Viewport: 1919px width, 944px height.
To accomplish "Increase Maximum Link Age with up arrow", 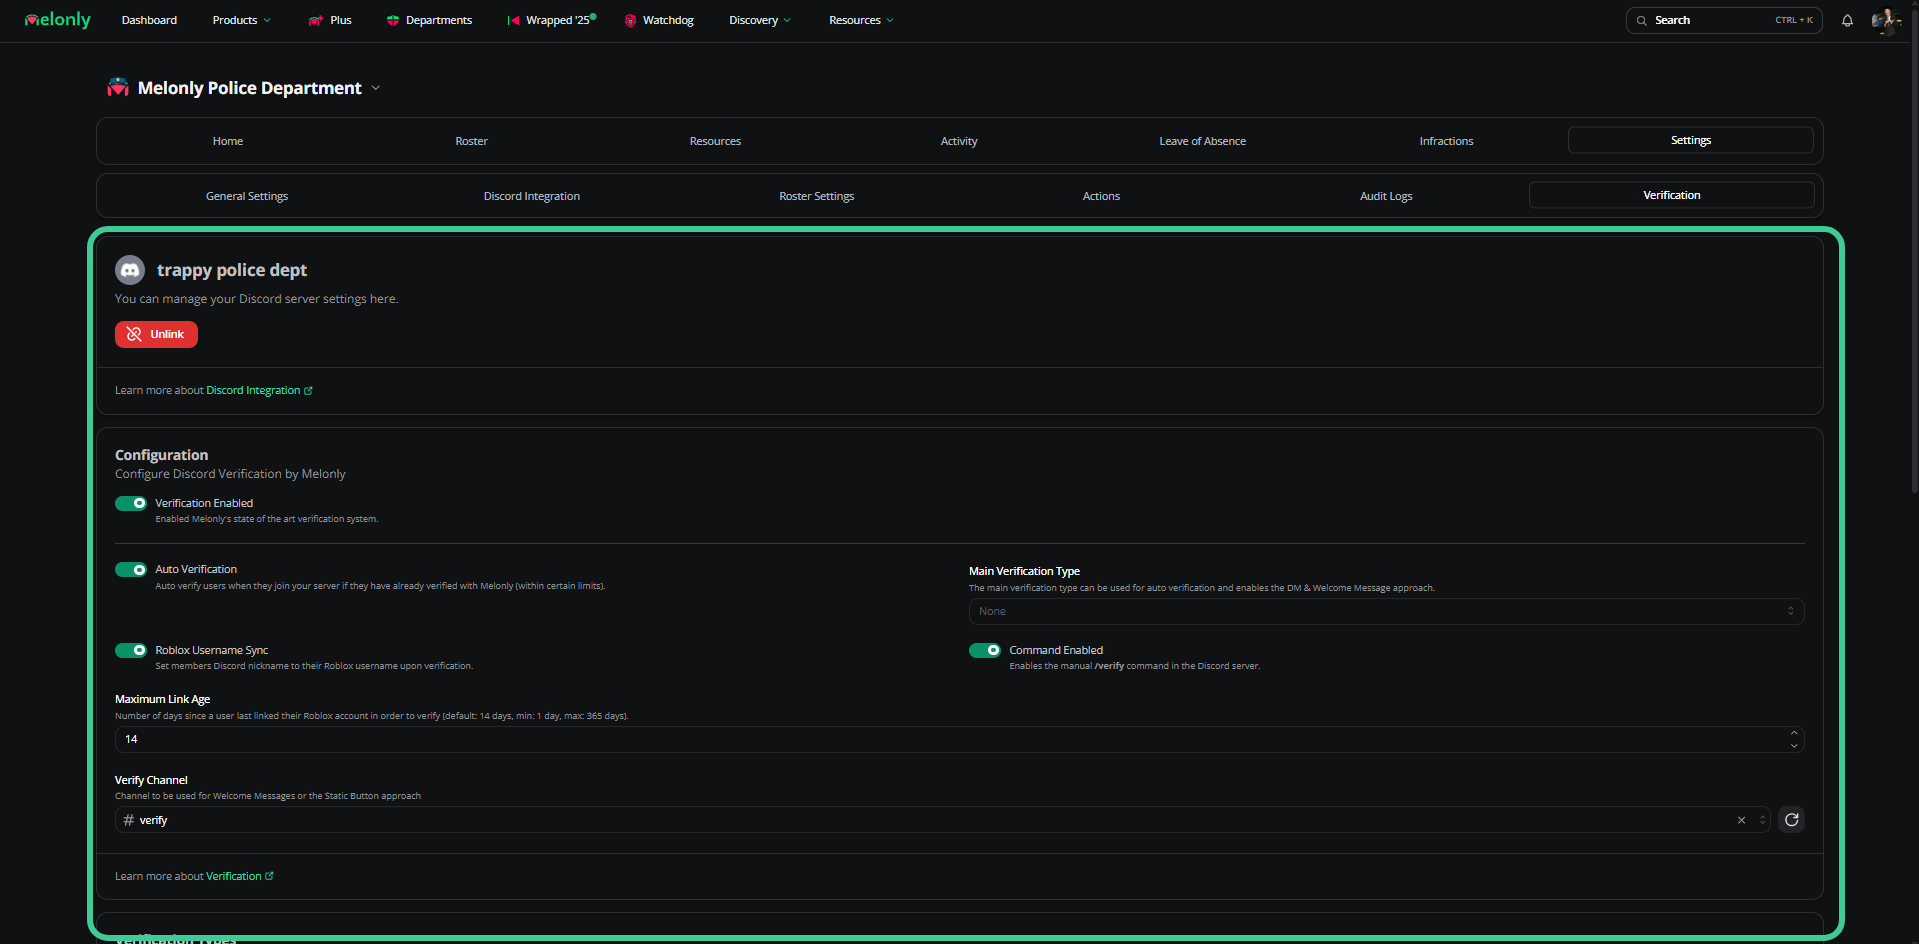I will tap(1794, 733).
